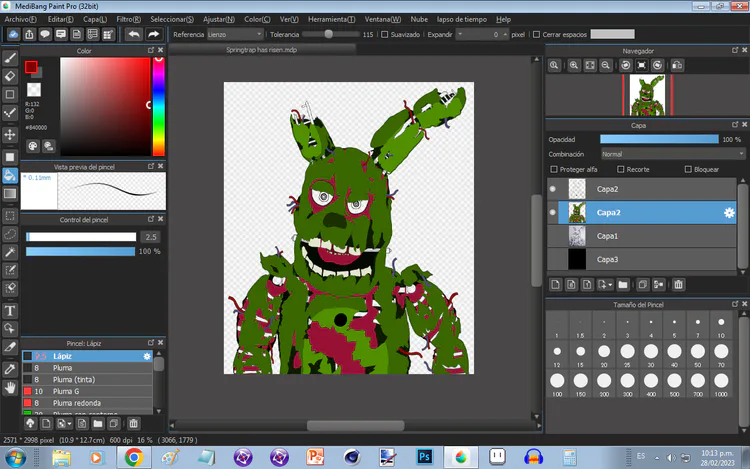Click the cloud save icon
The image size is (750, 469).
[13, 34]
